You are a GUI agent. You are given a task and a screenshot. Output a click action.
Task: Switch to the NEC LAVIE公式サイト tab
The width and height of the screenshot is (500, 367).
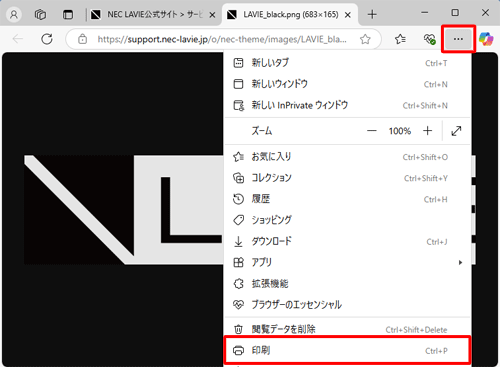click(x=154, y=15)
